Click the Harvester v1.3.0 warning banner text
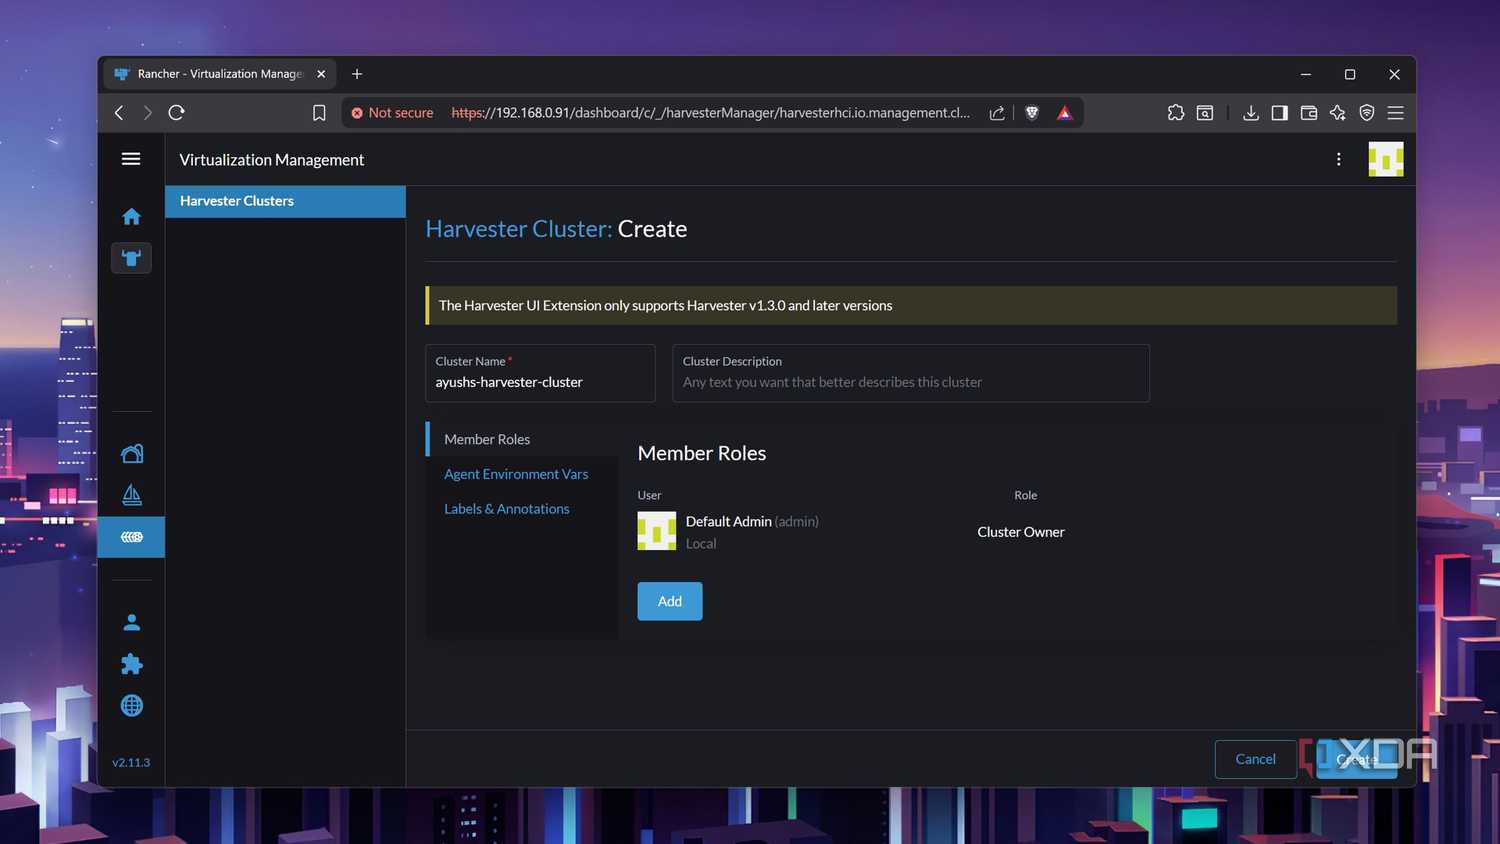 (665, 305)
